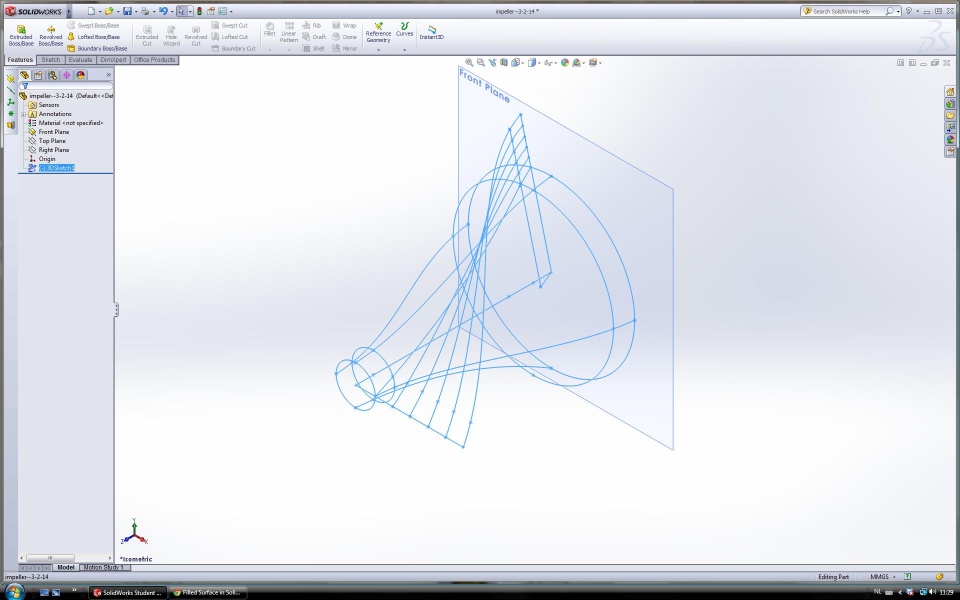This screenshot has width=960, height=600.
Task: Click the Extruded Boss/Base tool
Action: 21,36
